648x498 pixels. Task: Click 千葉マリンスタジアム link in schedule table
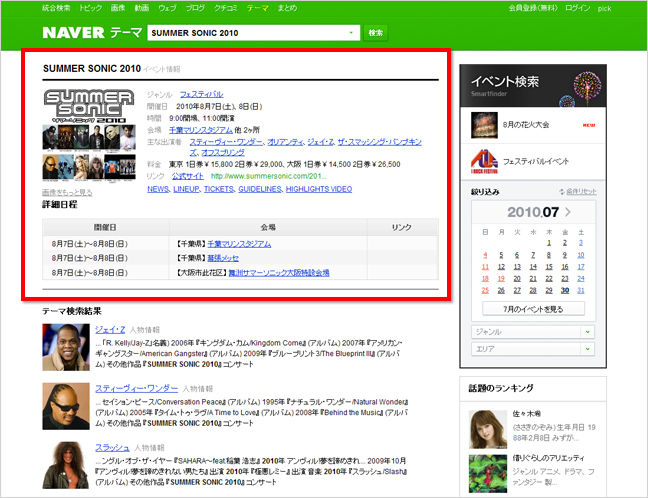click(239, 244)
